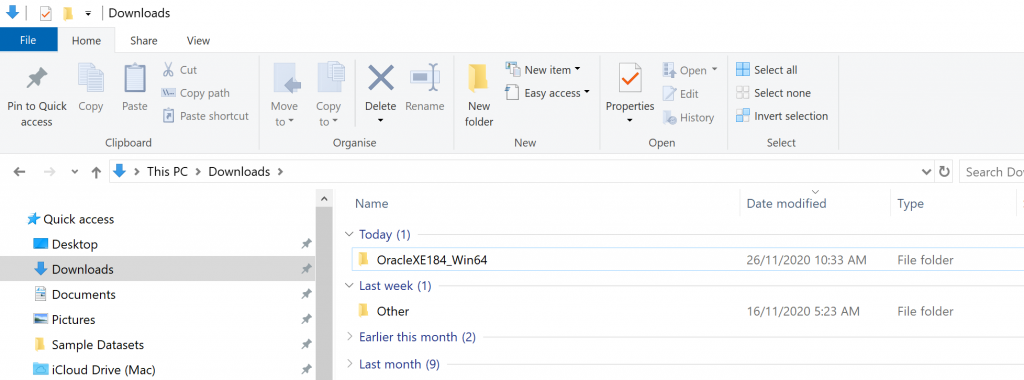Click the Back navigation arrow
This screenshot has height=380, width=1024.
(x=20, y=172)
